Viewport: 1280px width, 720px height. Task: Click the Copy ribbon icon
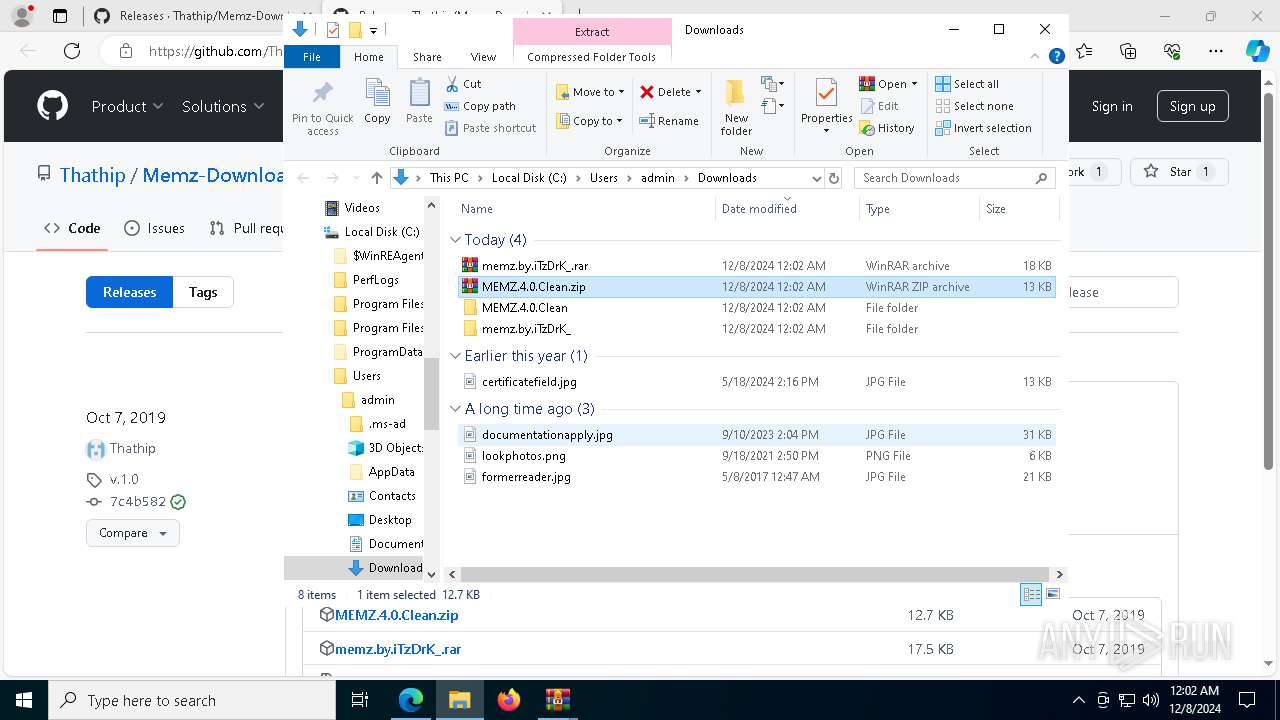click(x=377, y=94)
